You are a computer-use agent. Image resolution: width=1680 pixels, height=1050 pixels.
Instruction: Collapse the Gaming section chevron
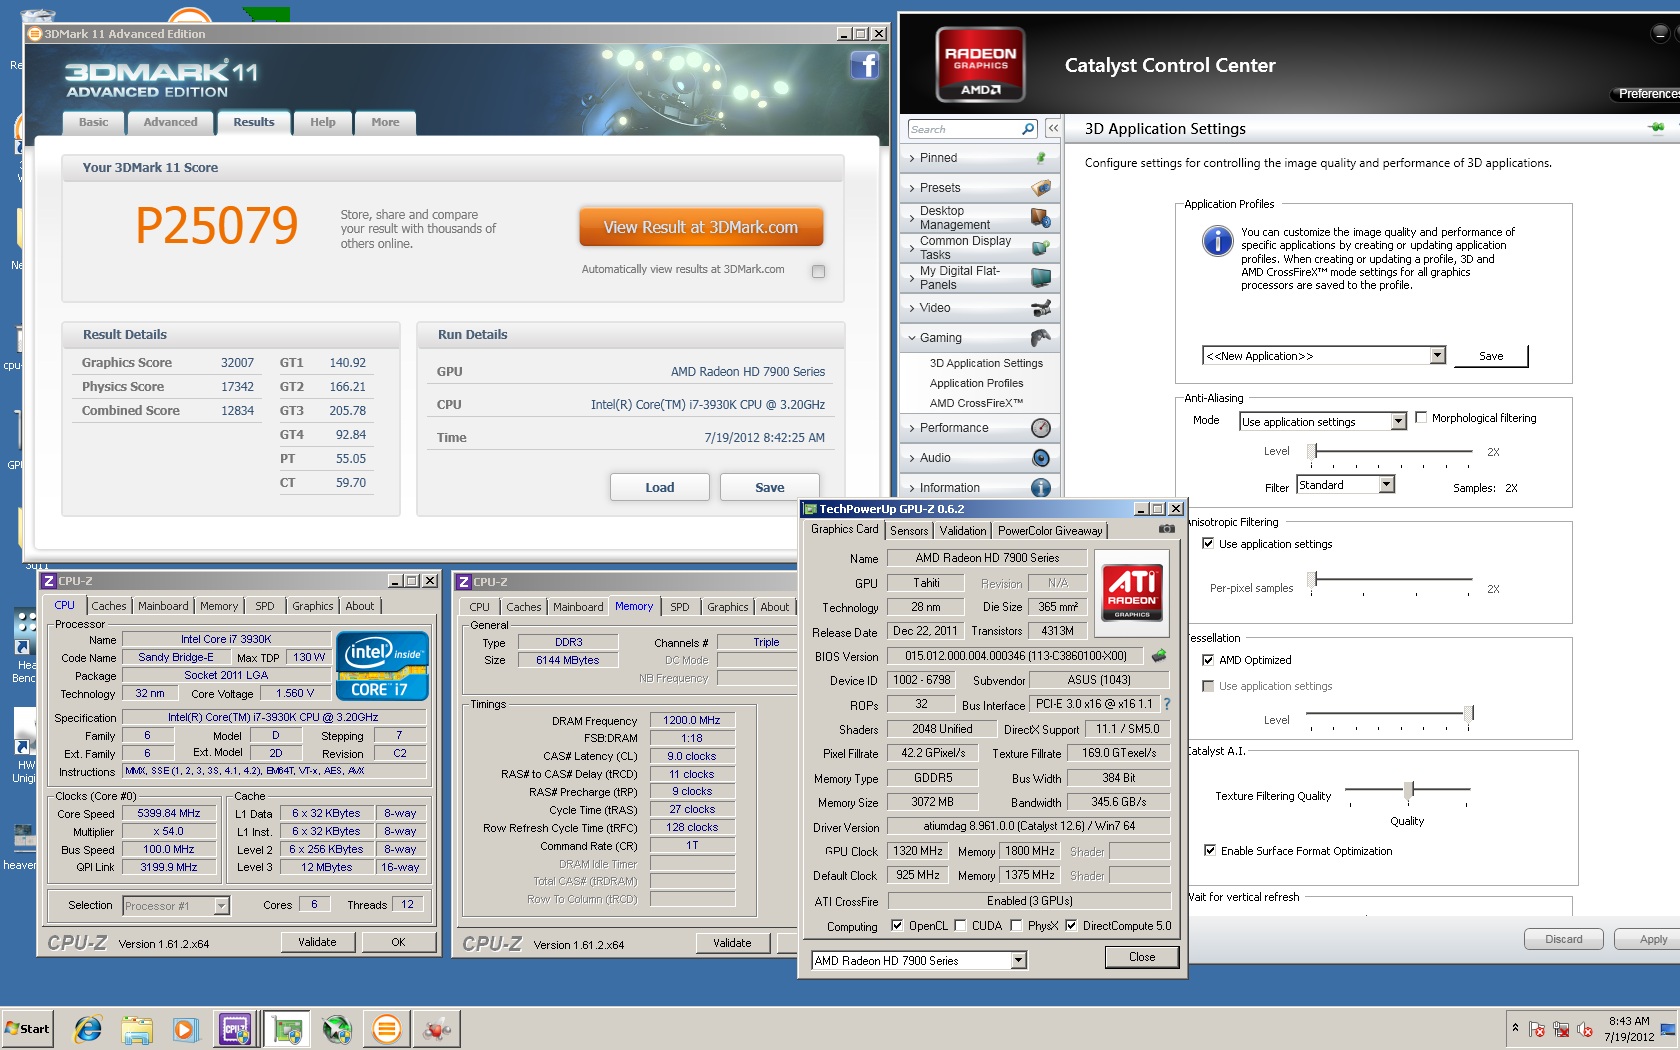pos(911,338)
